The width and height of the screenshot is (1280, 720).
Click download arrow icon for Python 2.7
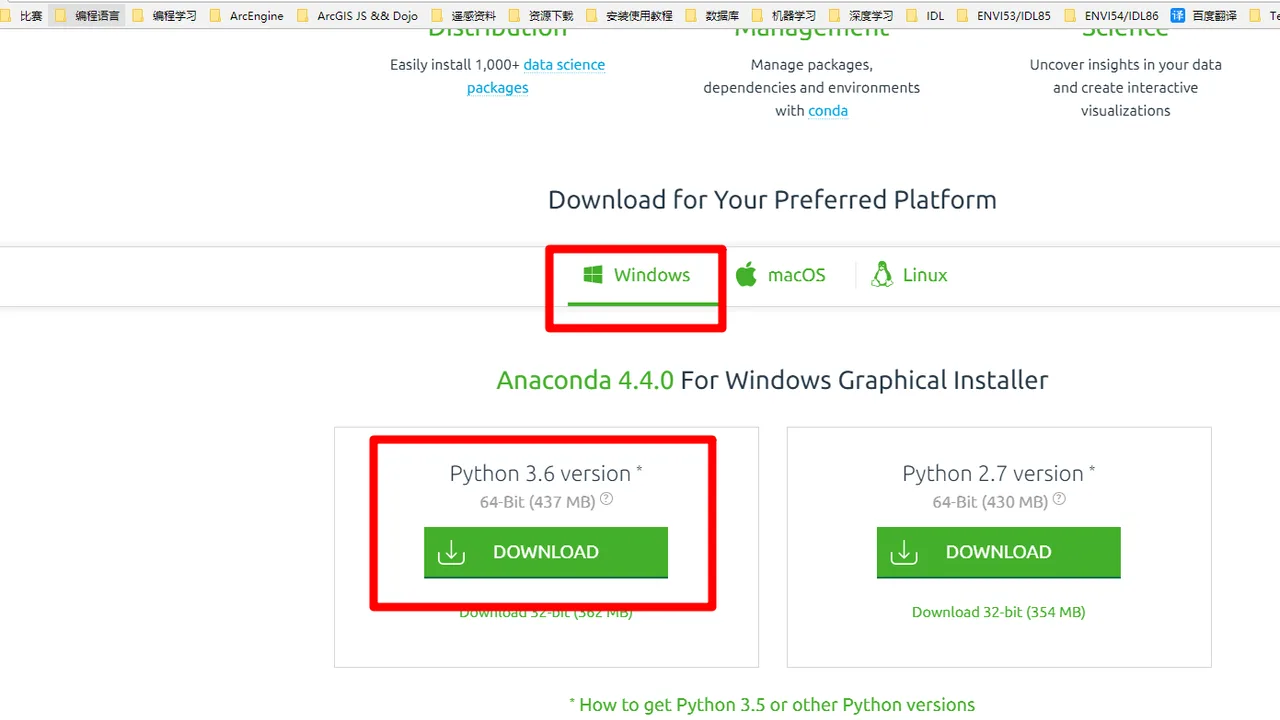904,552
